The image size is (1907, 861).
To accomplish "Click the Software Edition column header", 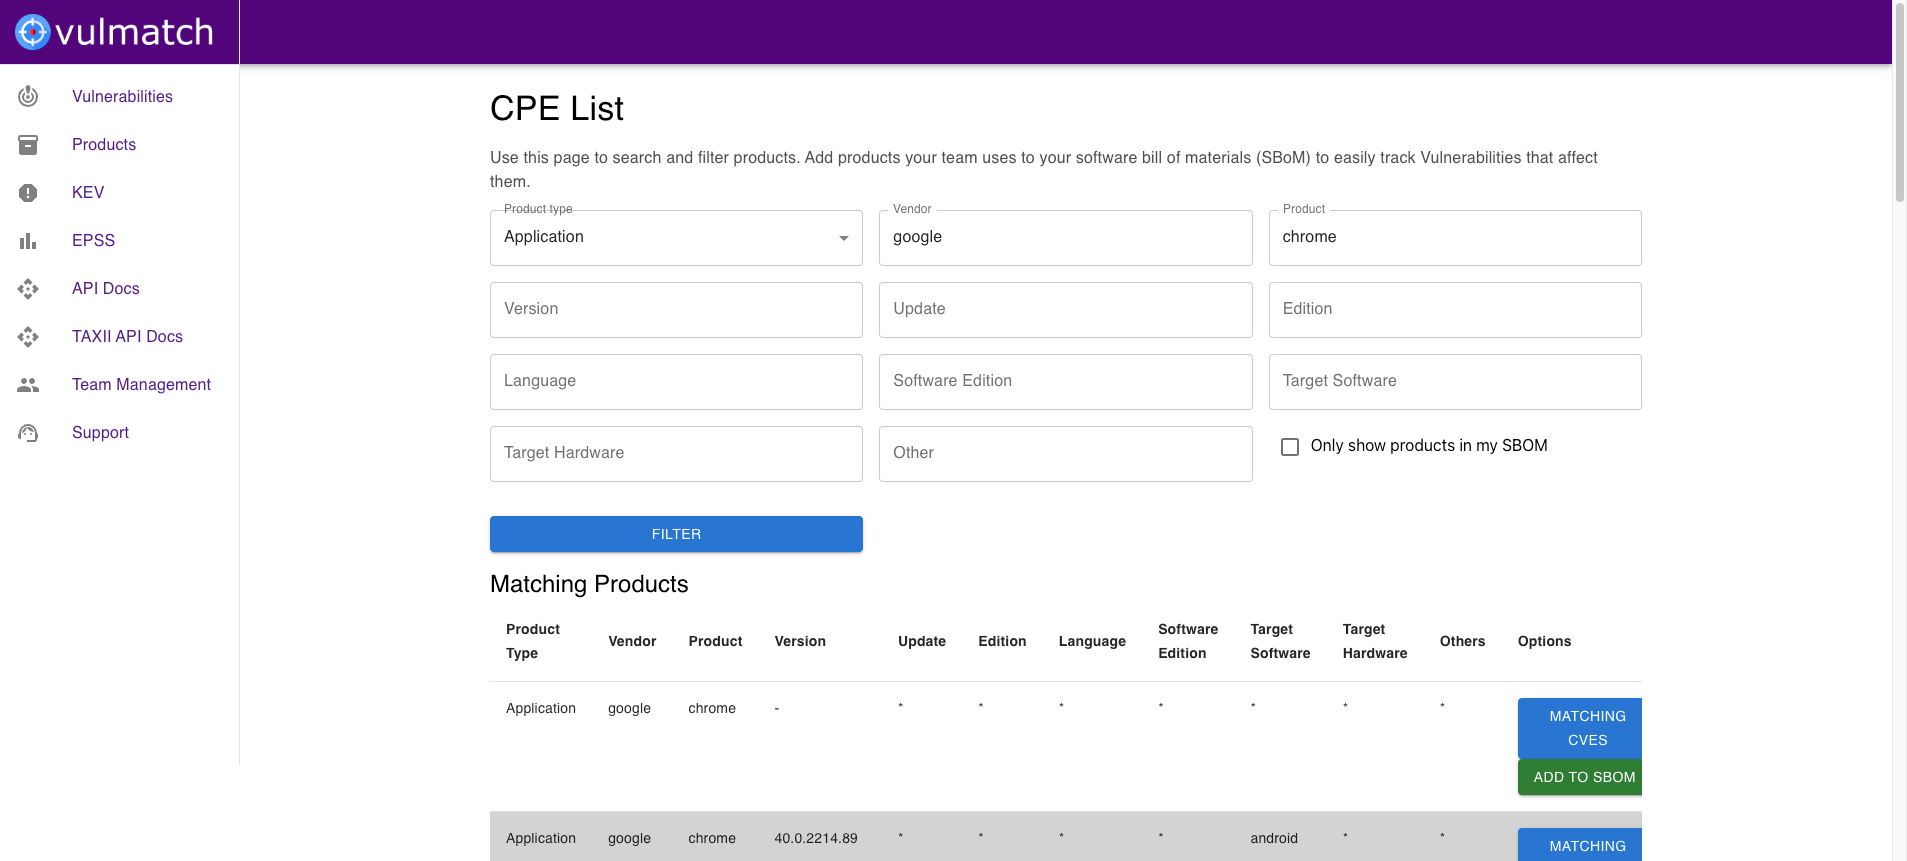I will [1188, 641].
